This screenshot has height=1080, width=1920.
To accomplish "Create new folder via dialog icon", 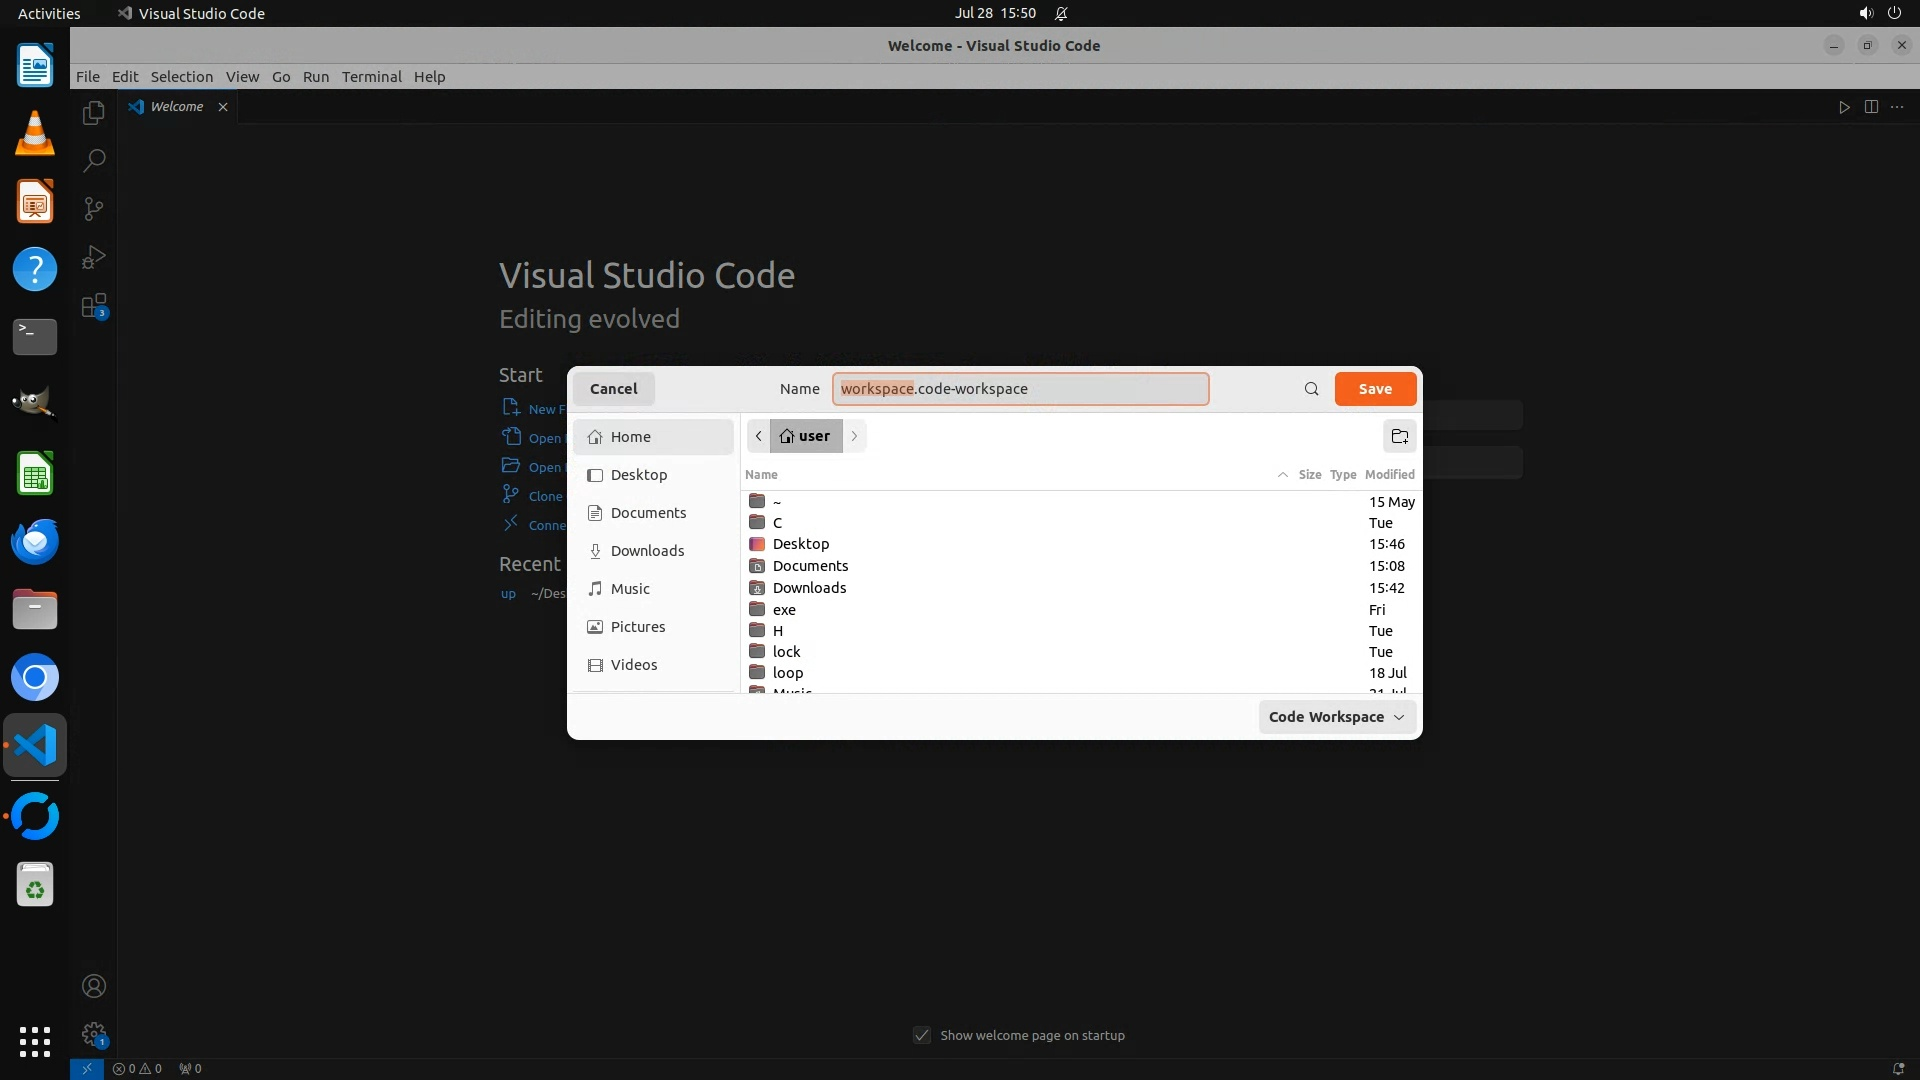I will coord(1399,436).
